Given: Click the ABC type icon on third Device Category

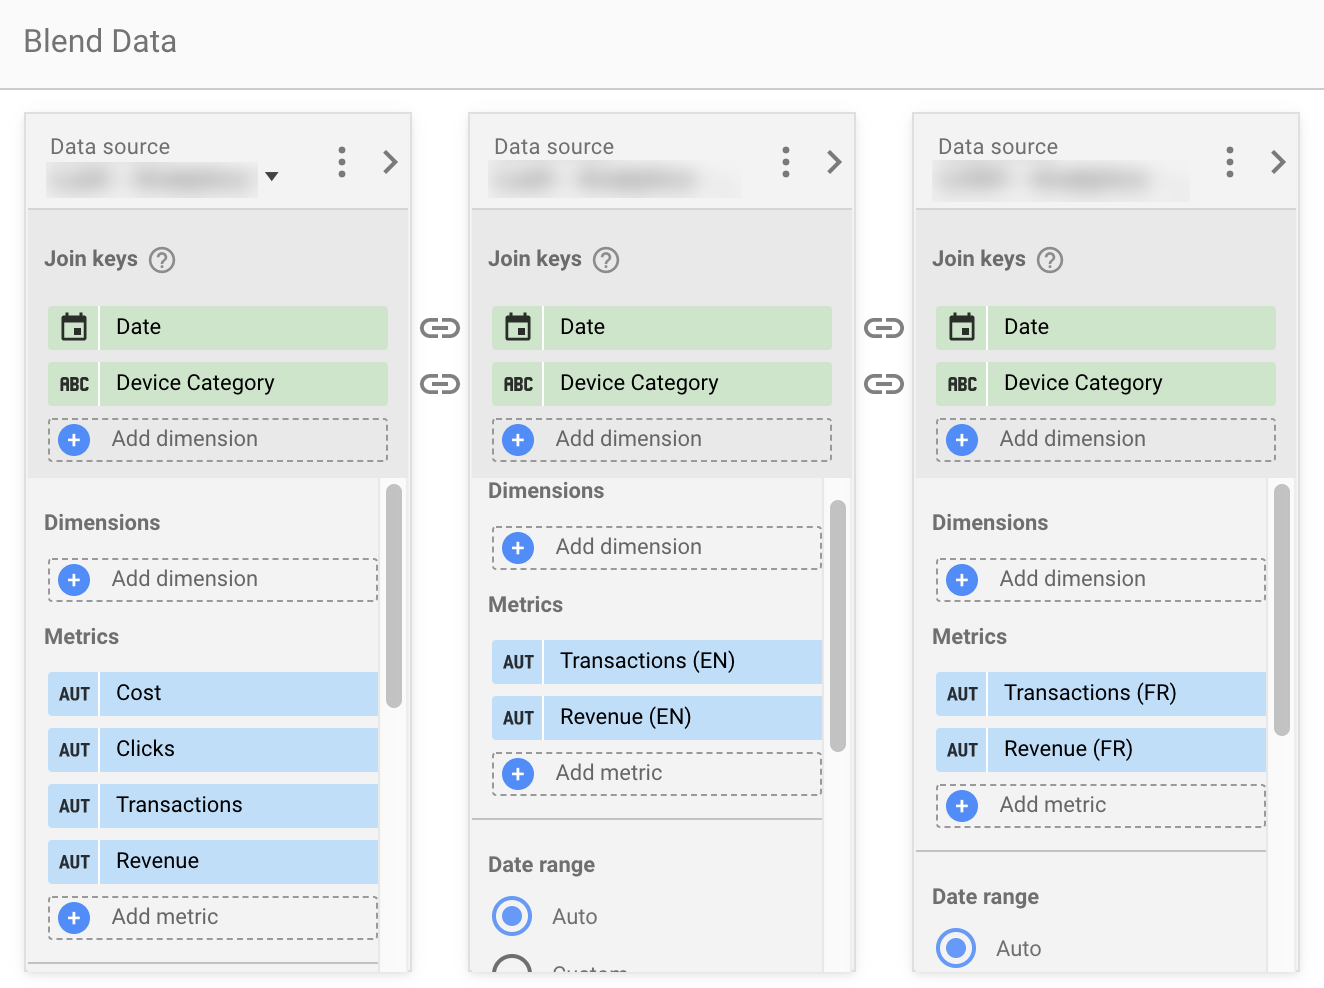Looking at the screenshot, I should coord(962,384).
